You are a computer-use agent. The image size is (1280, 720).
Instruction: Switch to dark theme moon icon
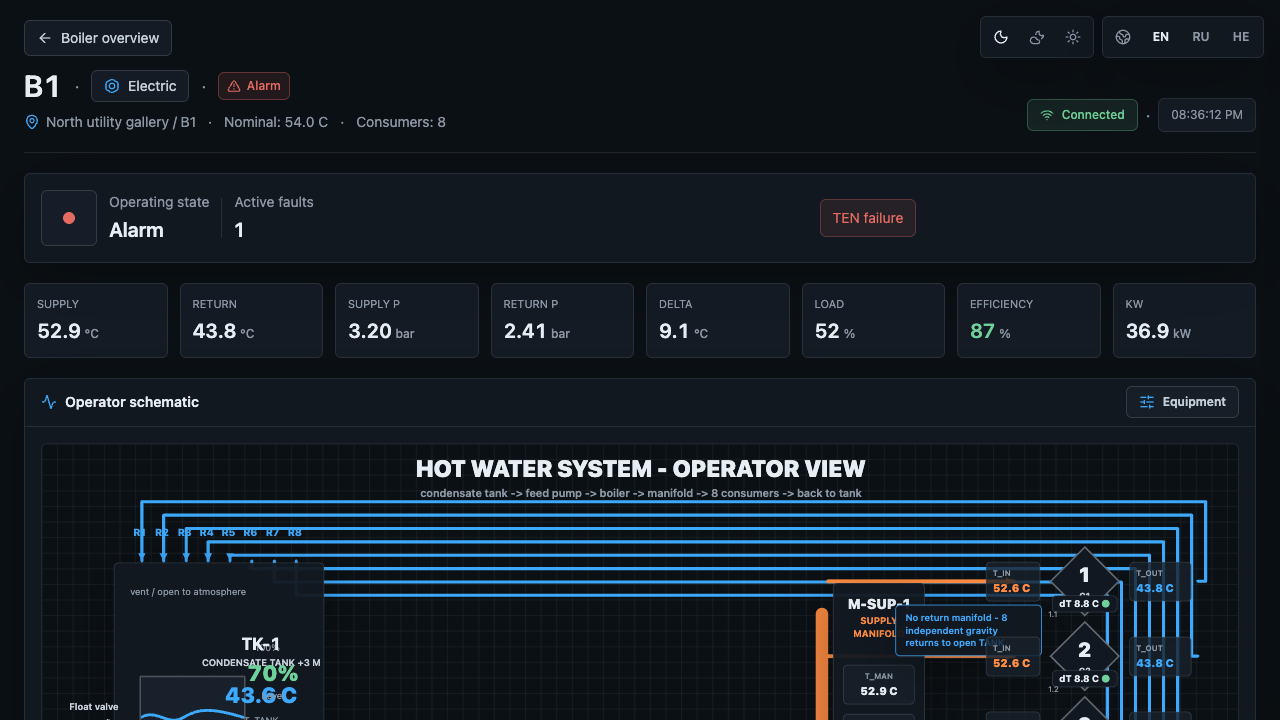coord(1001,37)
